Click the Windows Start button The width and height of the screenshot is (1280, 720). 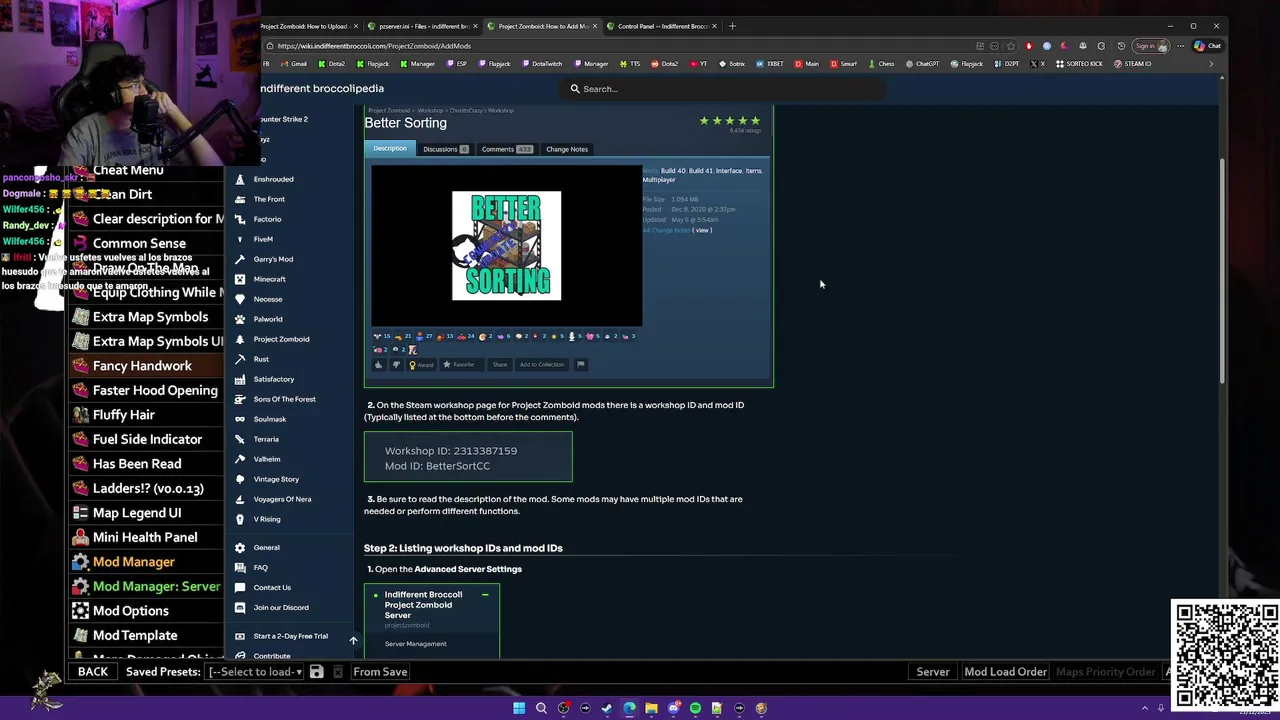[519, 708]
